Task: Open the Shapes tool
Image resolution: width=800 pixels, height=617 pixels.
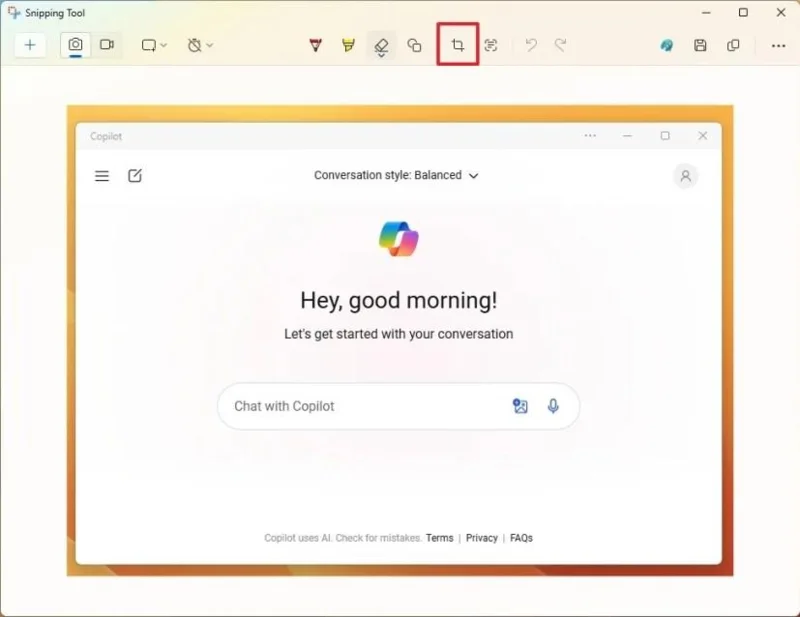Action: pos(414,45)
